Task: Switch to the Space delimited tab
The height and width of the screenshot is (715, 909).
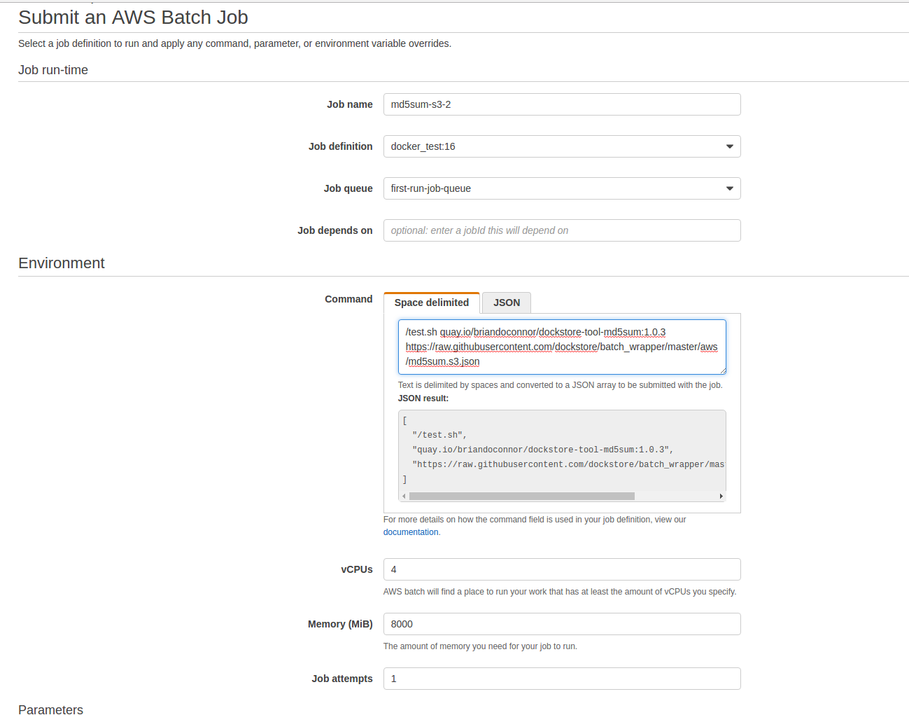Action: tap(431, 303)
